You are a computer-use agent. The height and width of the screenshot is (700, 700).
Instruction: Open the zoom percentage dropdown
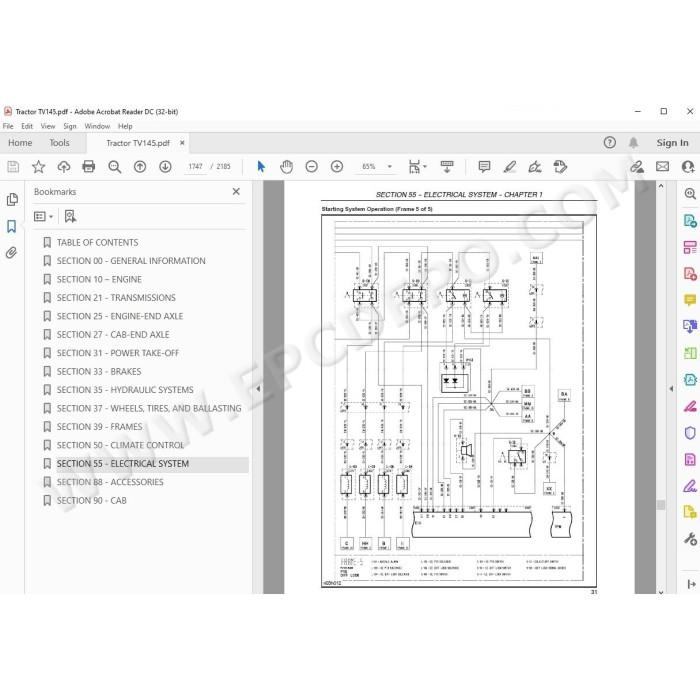(x=390, y=167)
